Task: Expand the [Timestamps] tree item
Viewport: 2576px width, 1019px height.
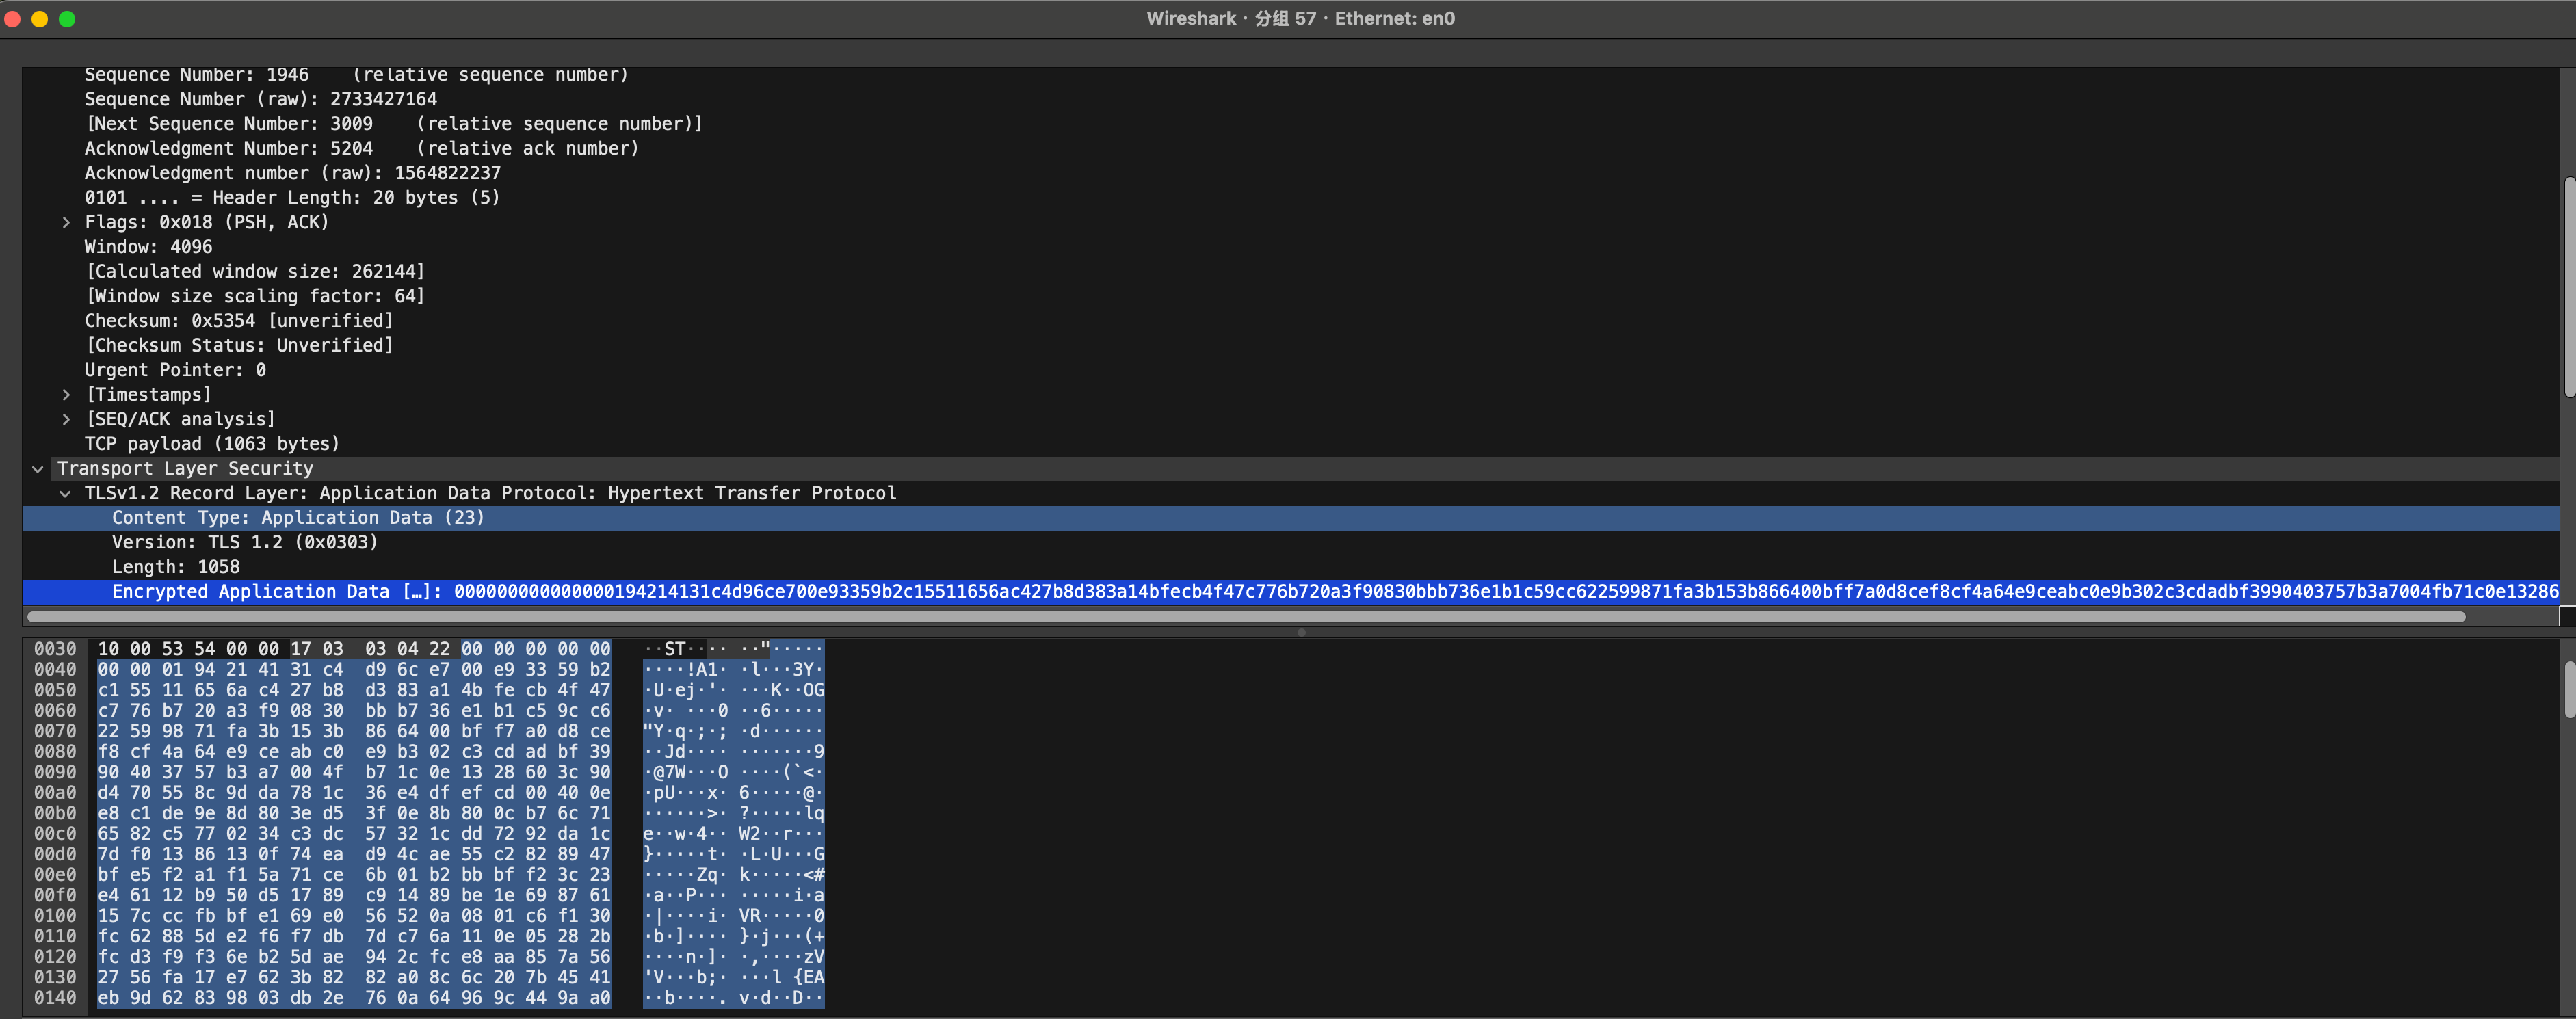Action: pos(66,395)
